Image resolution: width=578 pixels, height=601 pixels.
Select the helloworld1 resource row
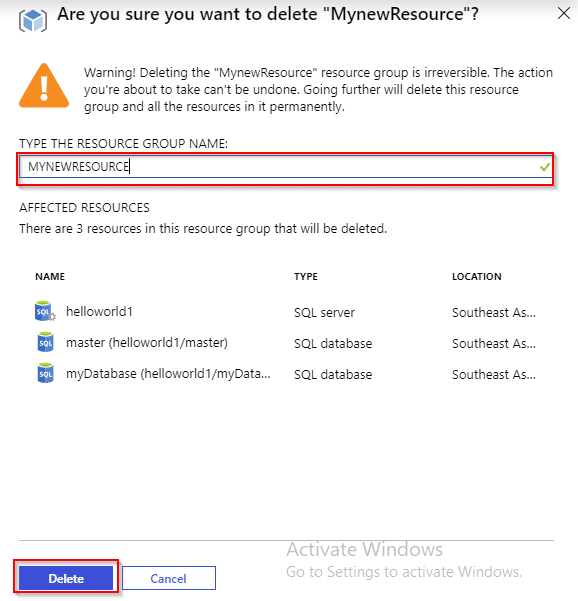click(x=286, y=312)
